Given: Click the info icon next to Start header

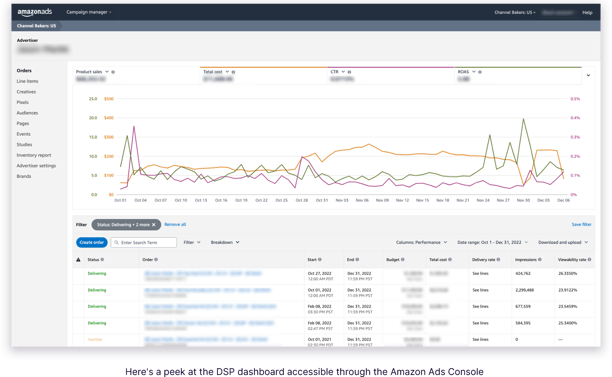Looking at the screenshot, I should 320,260.
